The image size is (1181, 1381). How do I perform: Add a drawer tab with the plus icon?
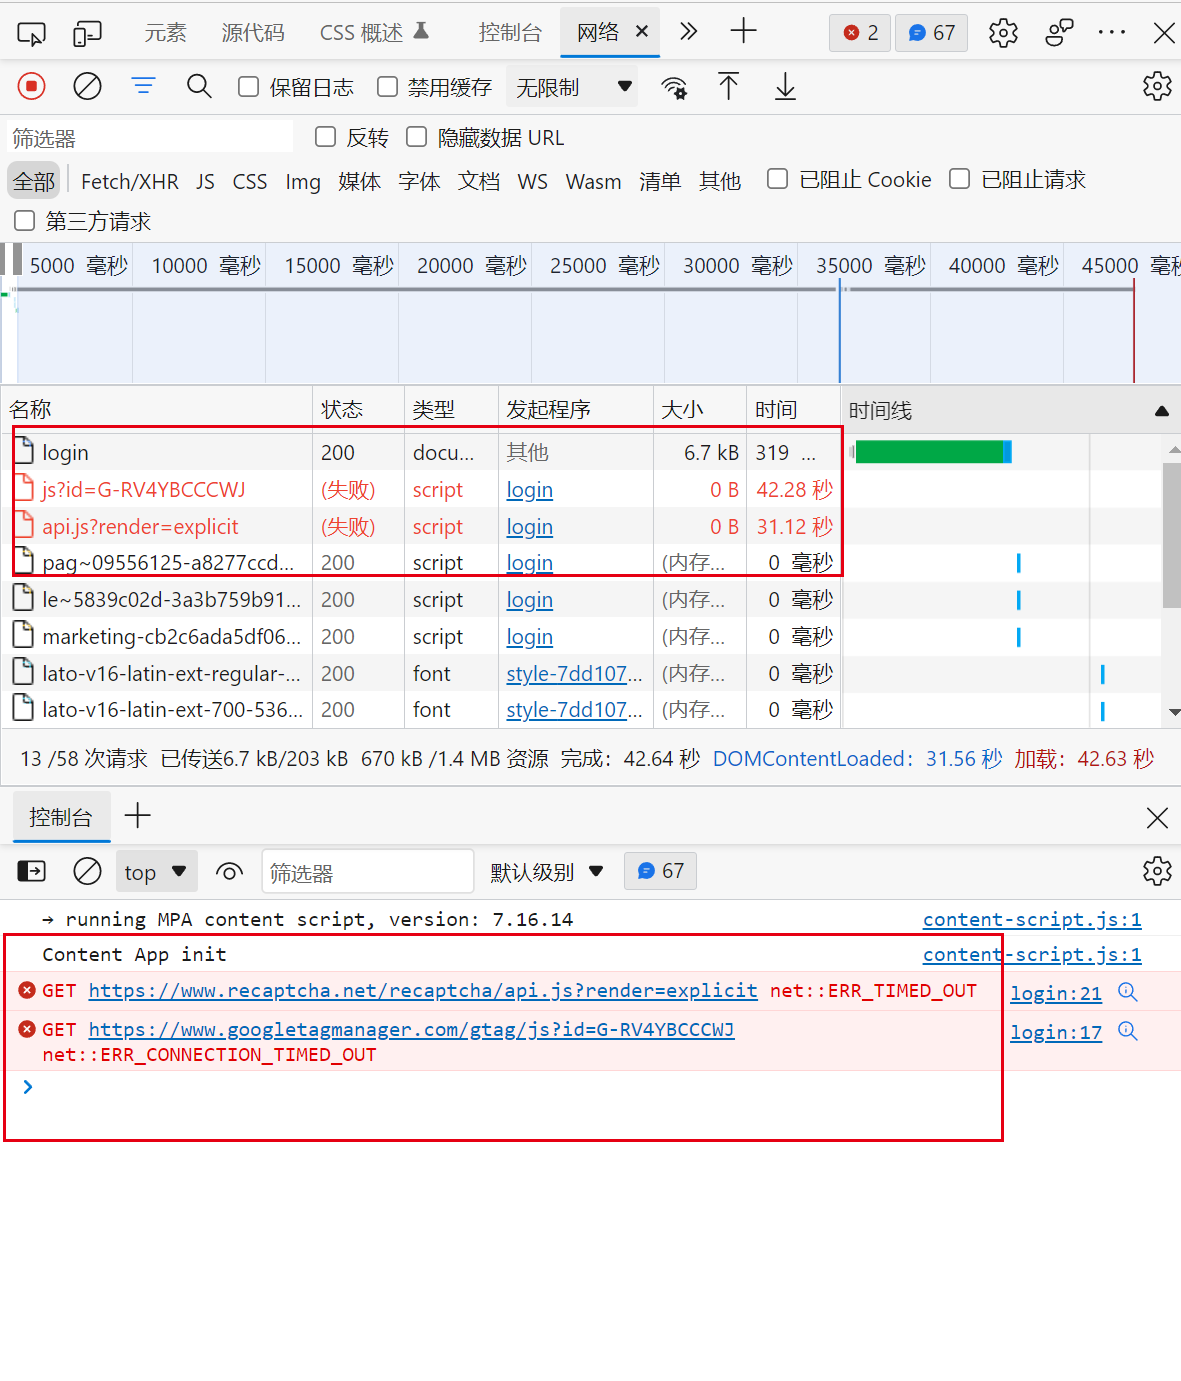coord(138,816)
